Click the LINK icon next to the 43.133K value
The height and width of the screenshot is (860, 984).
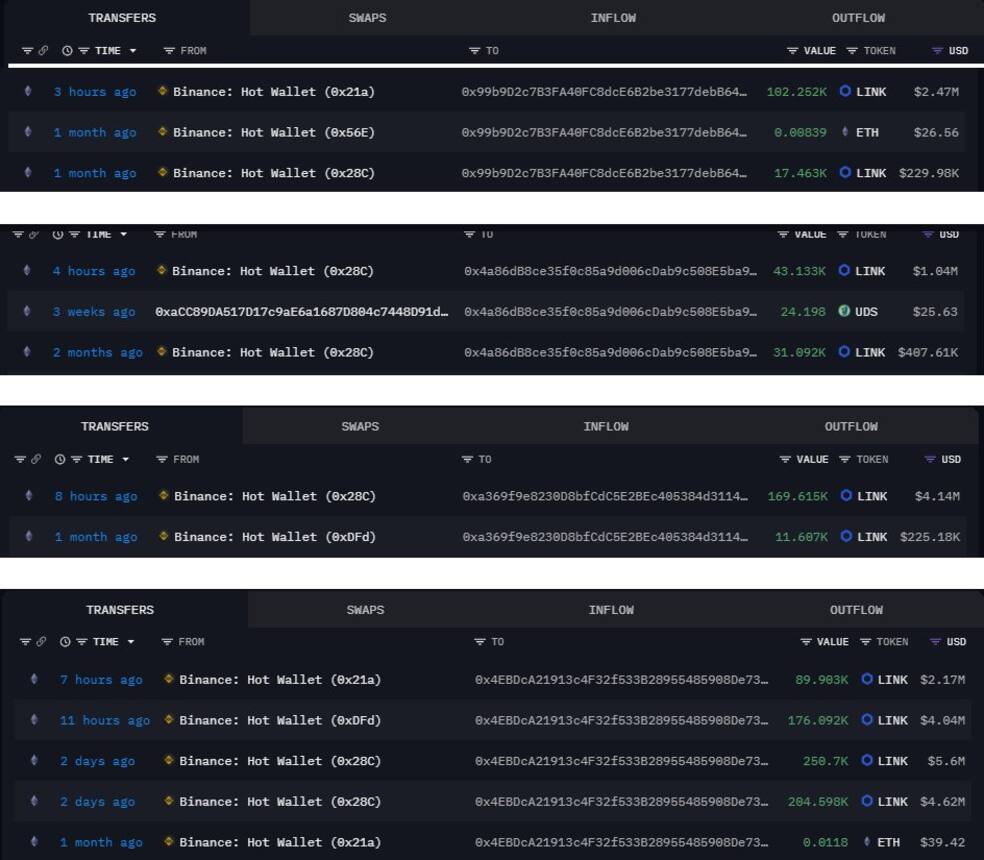click(844, 271)
